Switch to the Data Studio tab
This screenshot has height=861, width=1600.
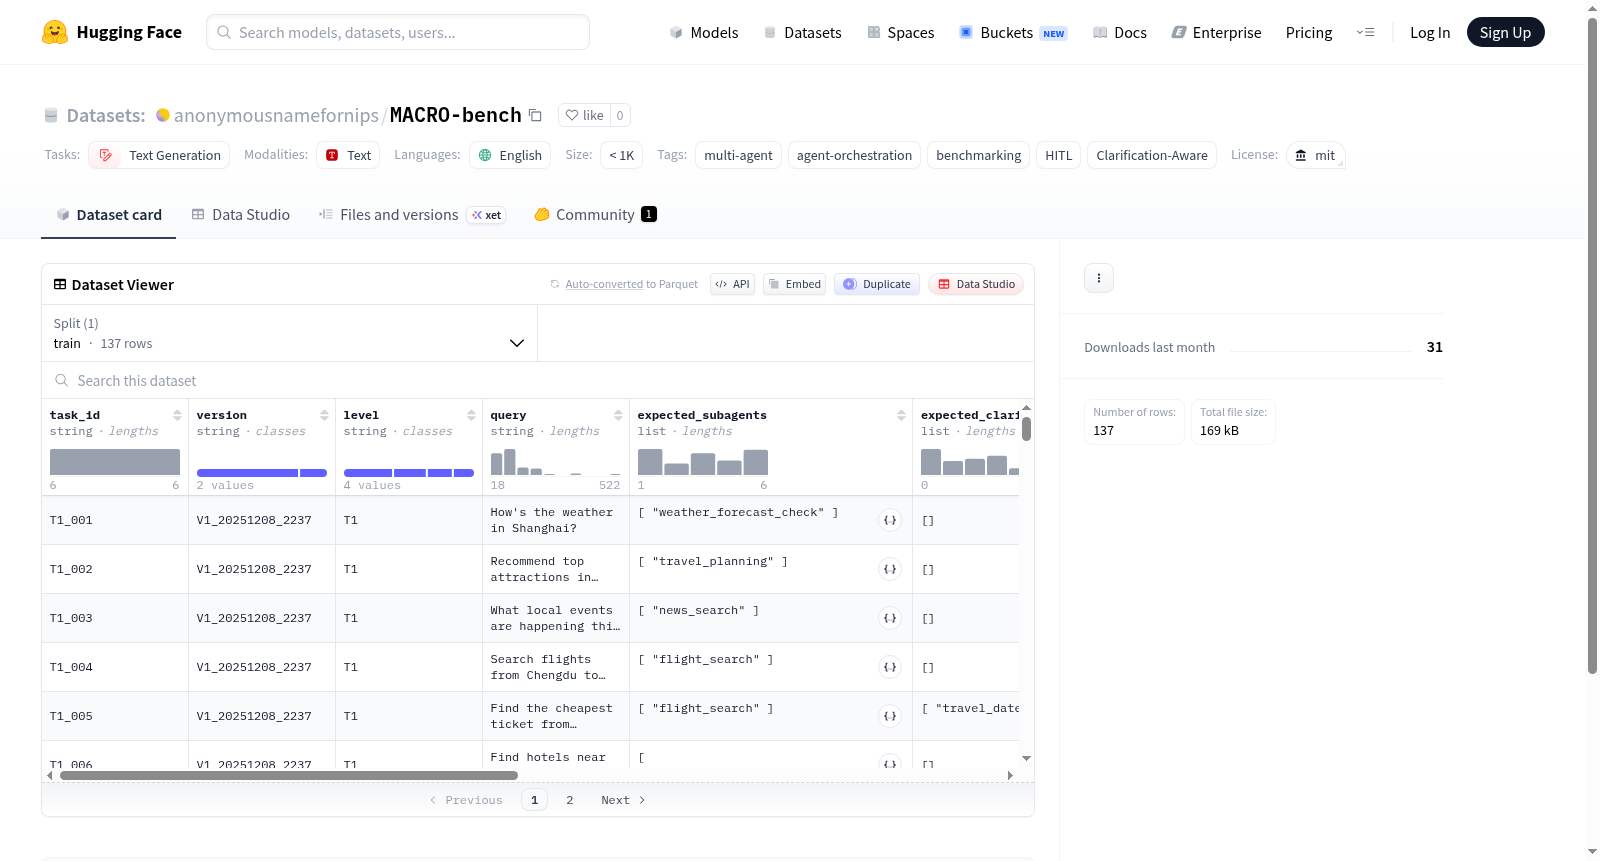240,214
